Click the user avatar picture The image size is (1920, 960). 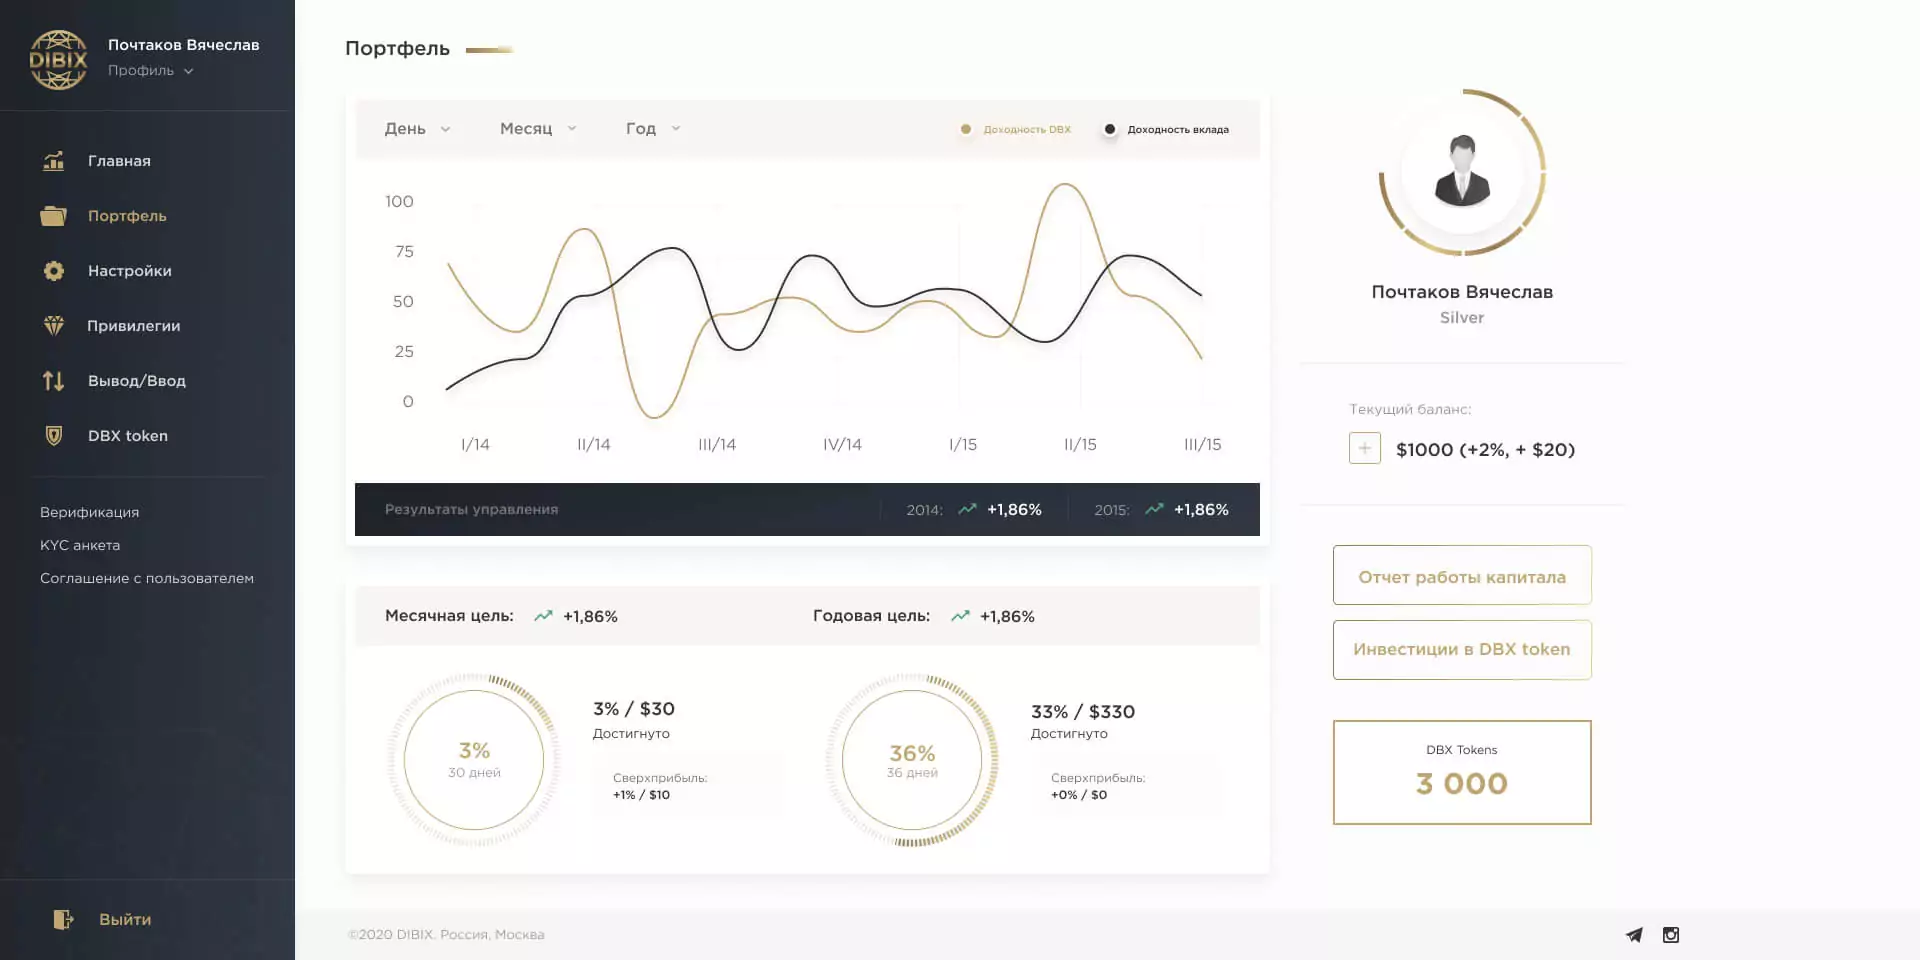1462,172
